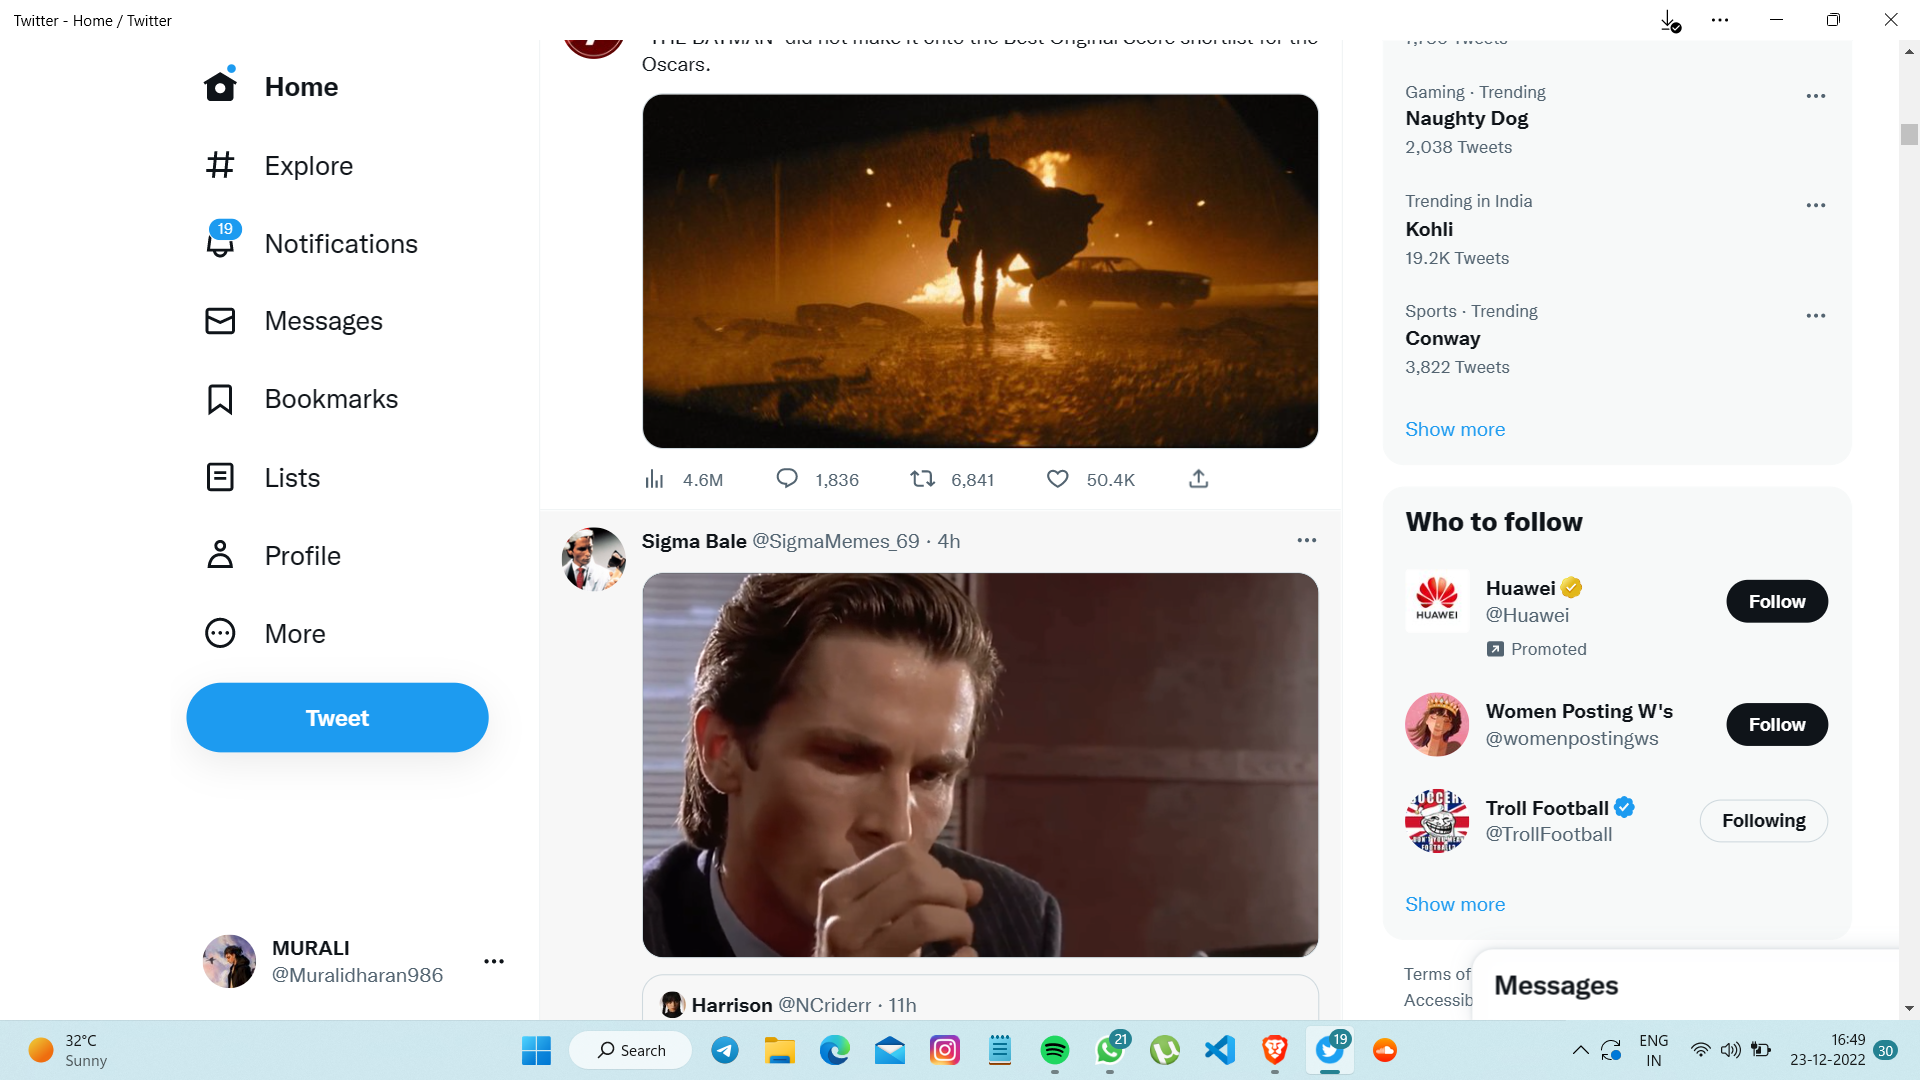Show hidden tray icons chevron
Viewport: 1920px width, 1080px height.
[x=1580, y=1050]
